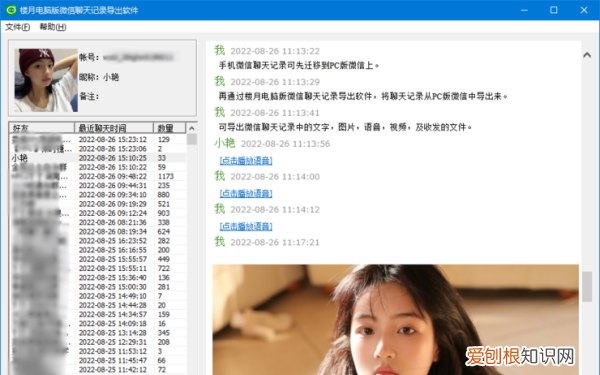Screen dimensions: 600x375
Task: Open the 文件(F) menu
Action: point(18,27)
